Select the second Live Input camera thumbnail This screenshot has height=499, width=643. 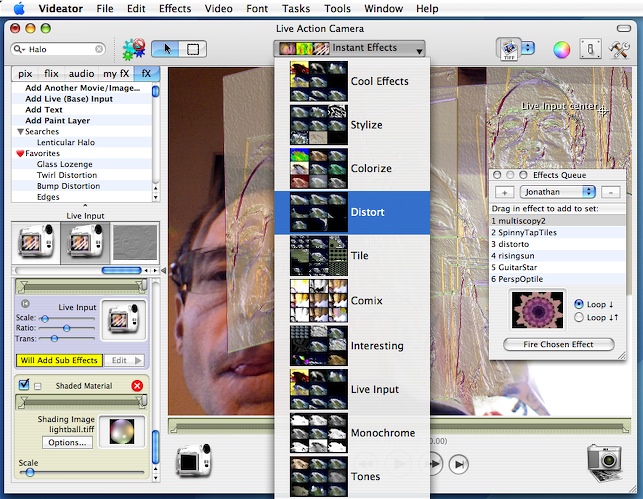[85, 242]
